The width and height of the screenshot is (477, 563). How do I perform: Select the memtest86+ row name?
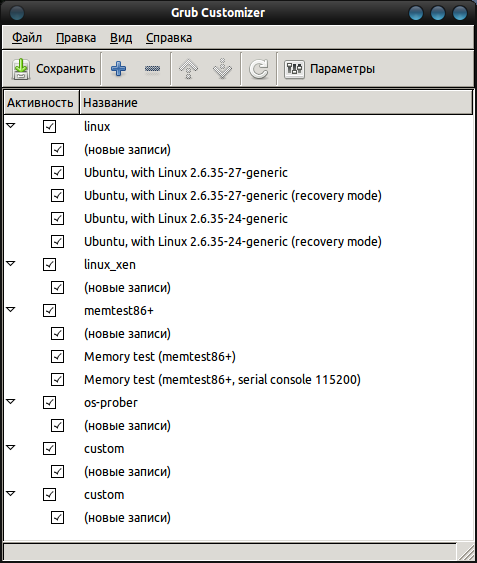119,311
